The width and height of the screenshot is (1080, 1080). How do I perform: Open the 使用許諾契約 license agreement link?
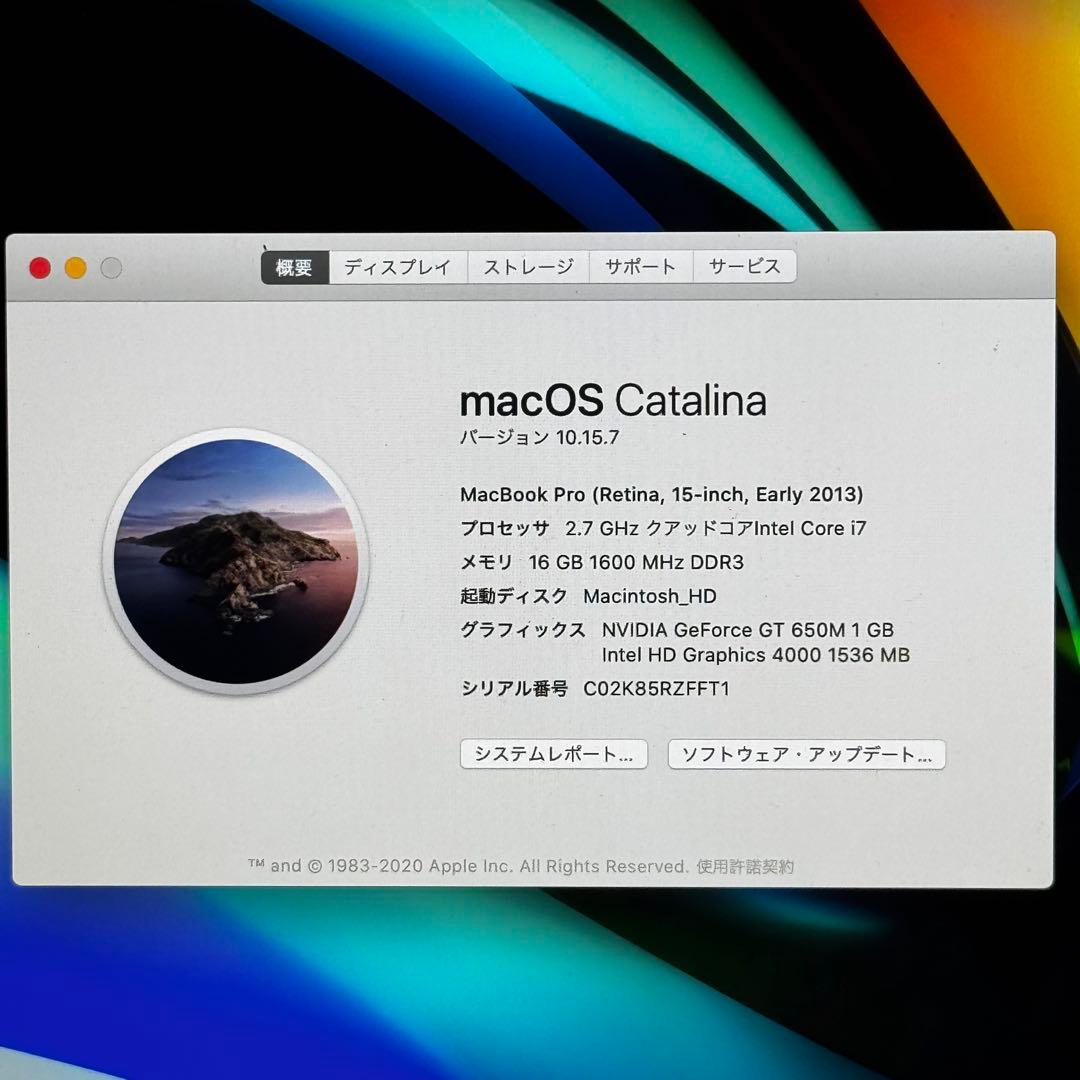745,866
